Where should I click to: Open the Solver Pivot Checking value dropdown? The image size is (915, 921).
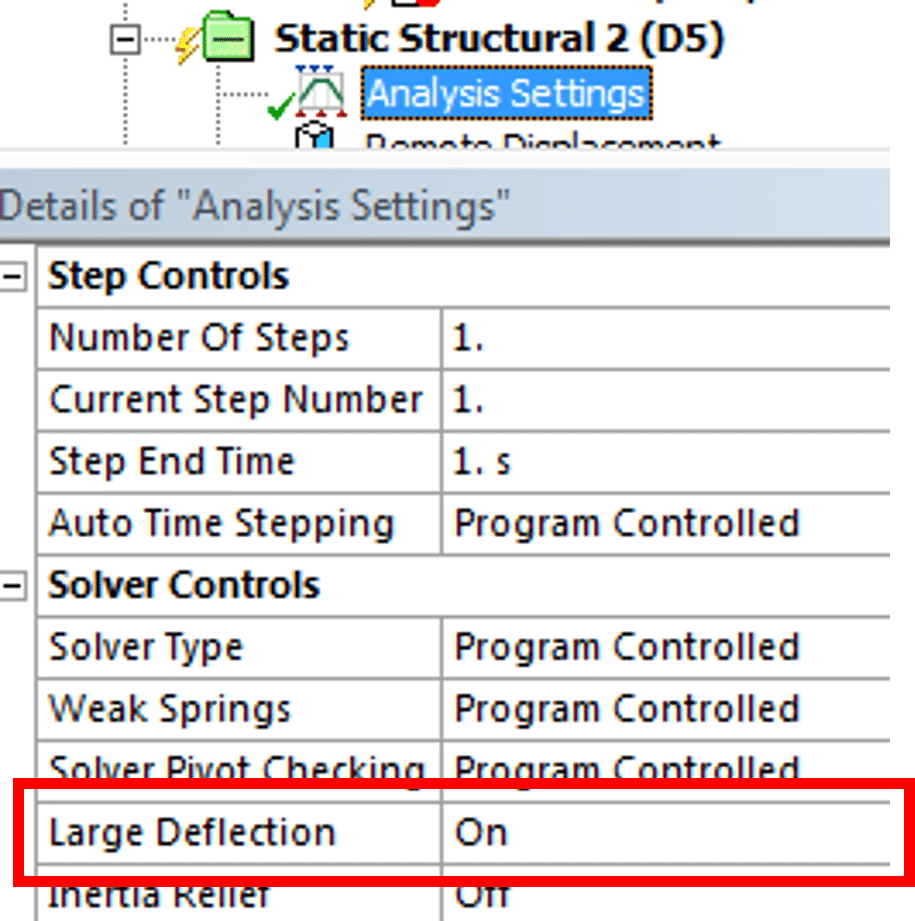(666, 771)
